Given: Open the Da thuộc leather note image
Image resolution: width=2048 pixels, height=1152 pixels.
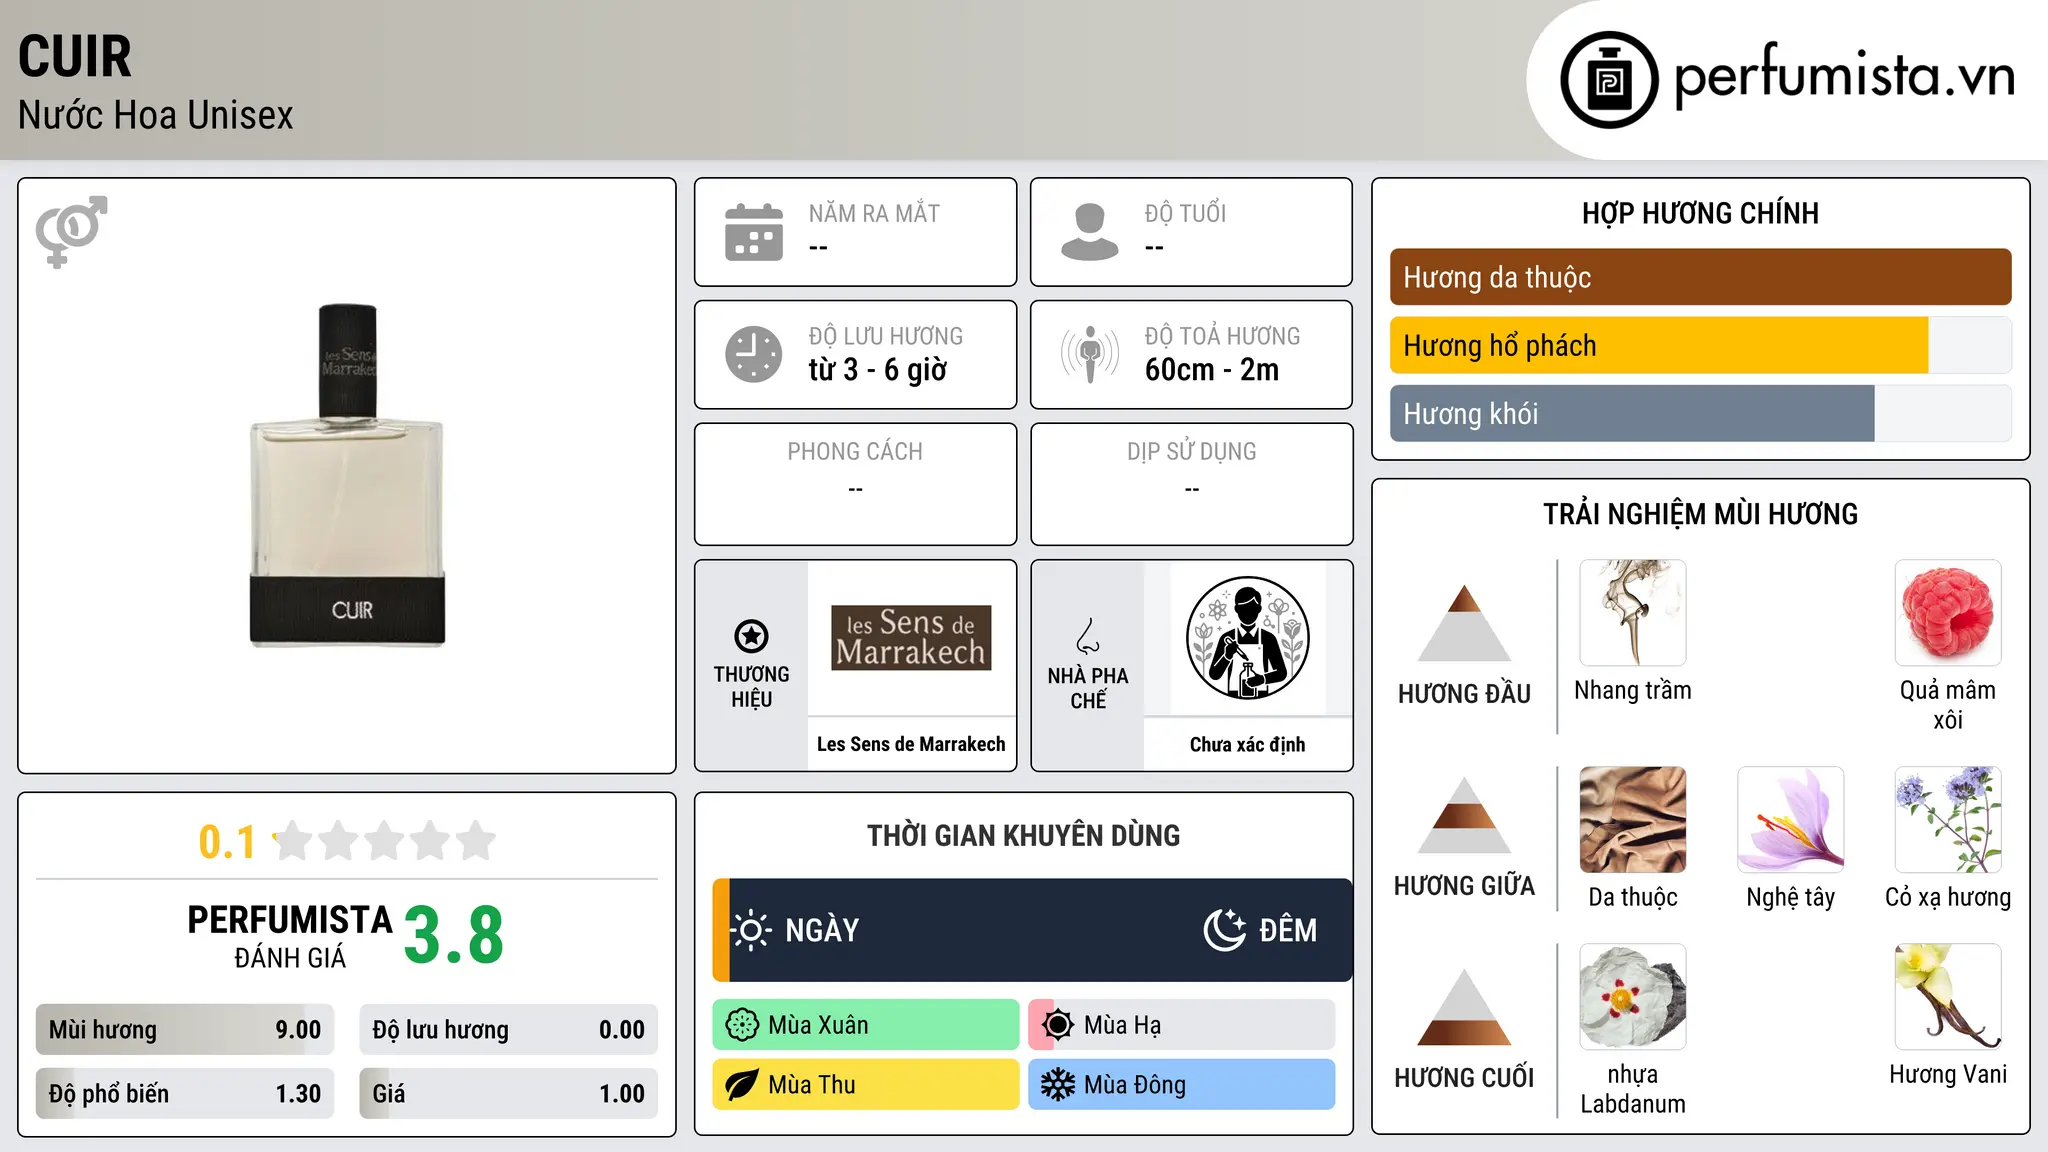Looking at the screenshot, I should [x=1633, y=820].
